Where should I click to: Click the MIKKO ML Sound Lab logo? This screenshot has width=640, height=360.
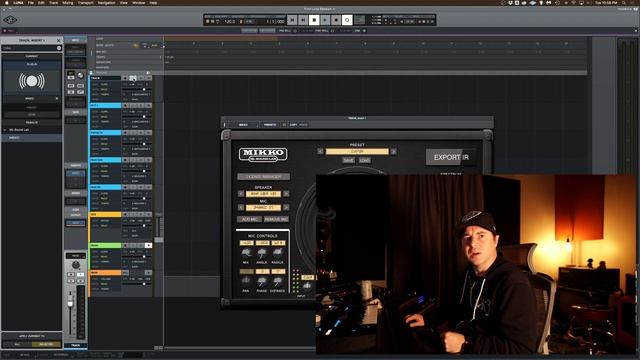pos(263,155)
